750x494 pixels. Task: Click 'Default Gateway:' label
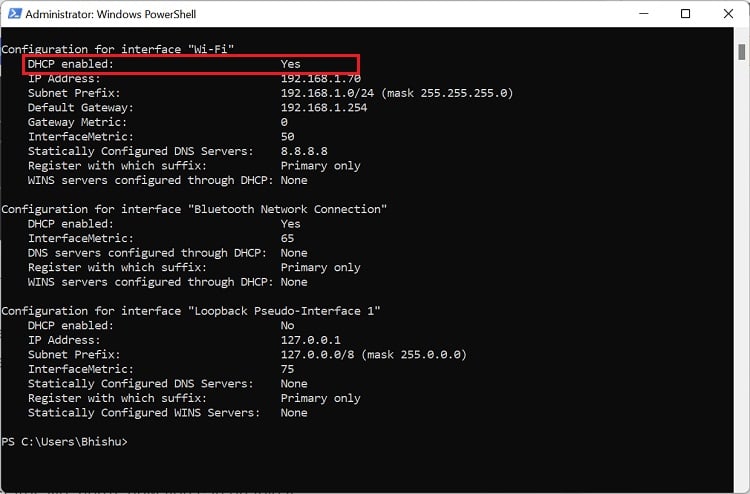(80, 108)
